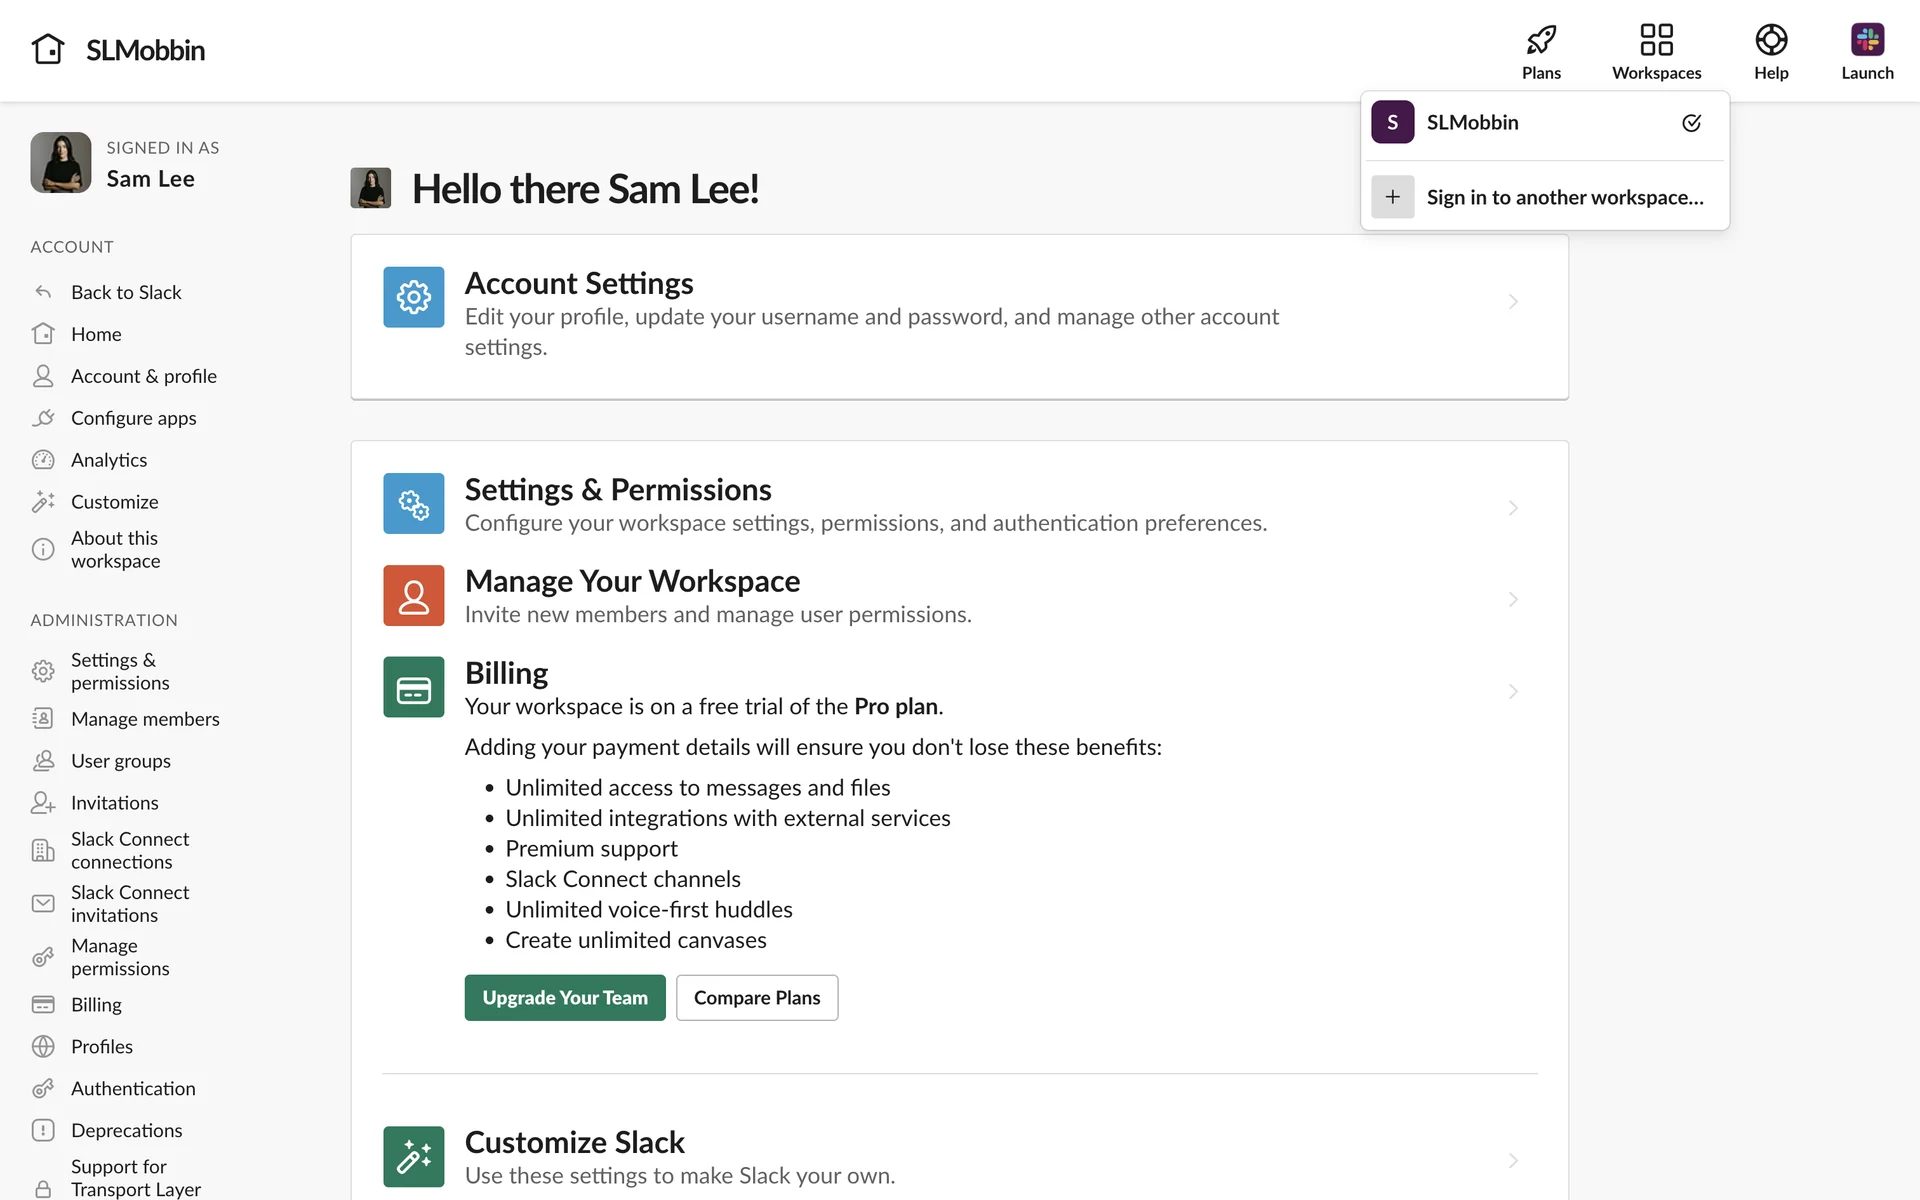1920x1200 pixels.
Task: Click the SLMobbin home icon
Action: 48,49
